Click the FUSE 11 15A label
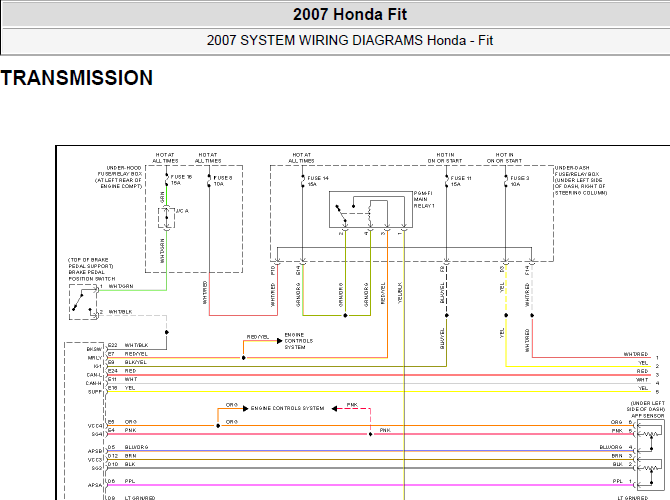This screenshot has height=500, width=670. 461,181
